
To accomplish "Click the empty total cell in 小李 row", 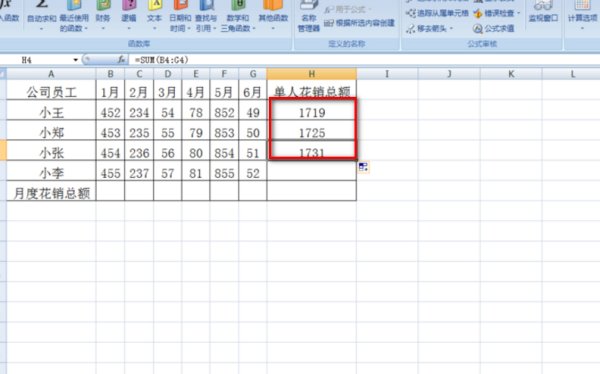I will [312, 171].
